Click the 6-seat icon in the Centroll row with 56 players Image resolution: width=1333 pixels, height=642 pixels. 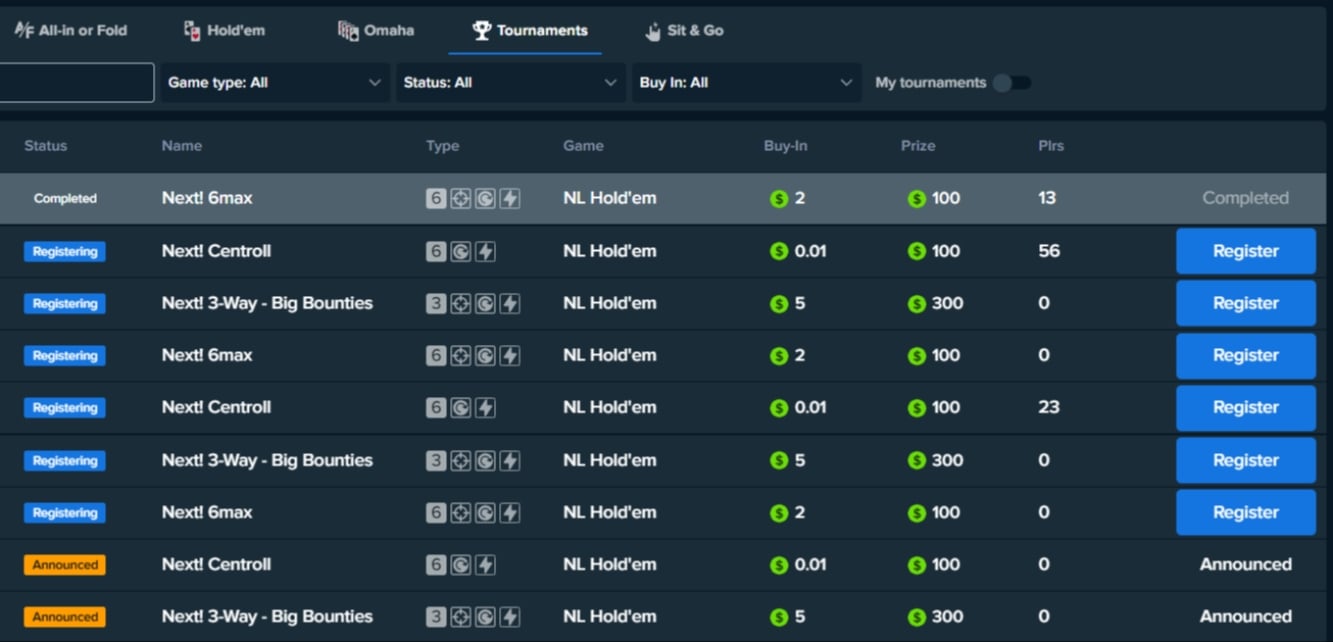(435, 251)
